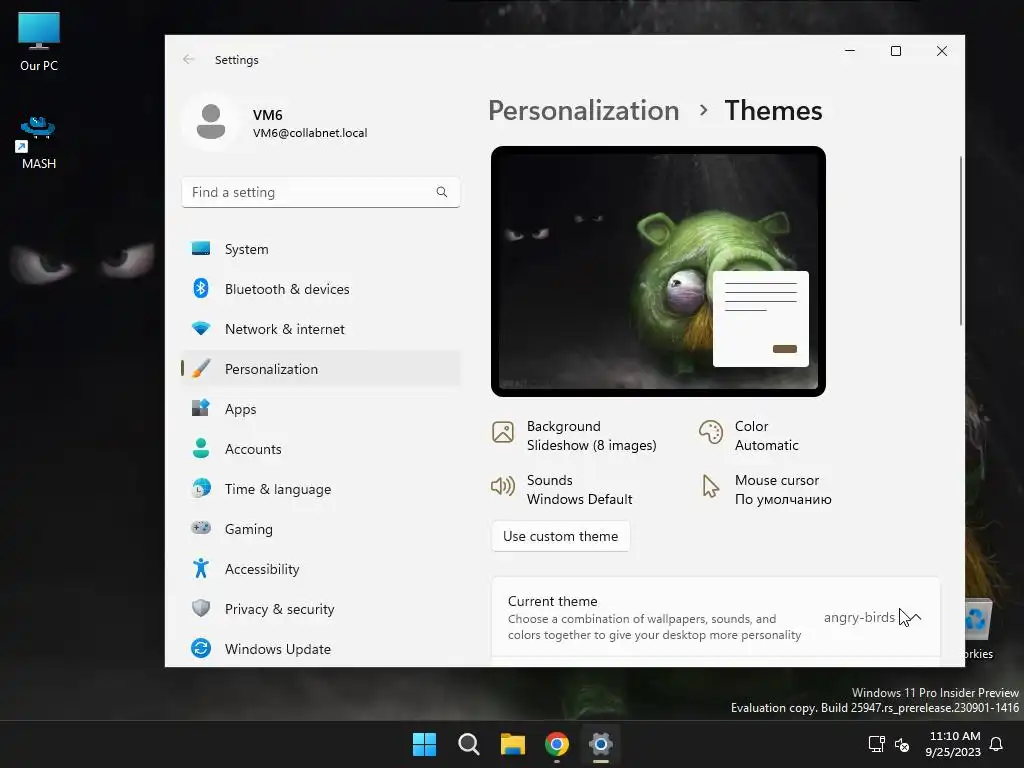Open Accessibility settings
This screenshot has height=768, width=1024.
(x=320, y=569)
